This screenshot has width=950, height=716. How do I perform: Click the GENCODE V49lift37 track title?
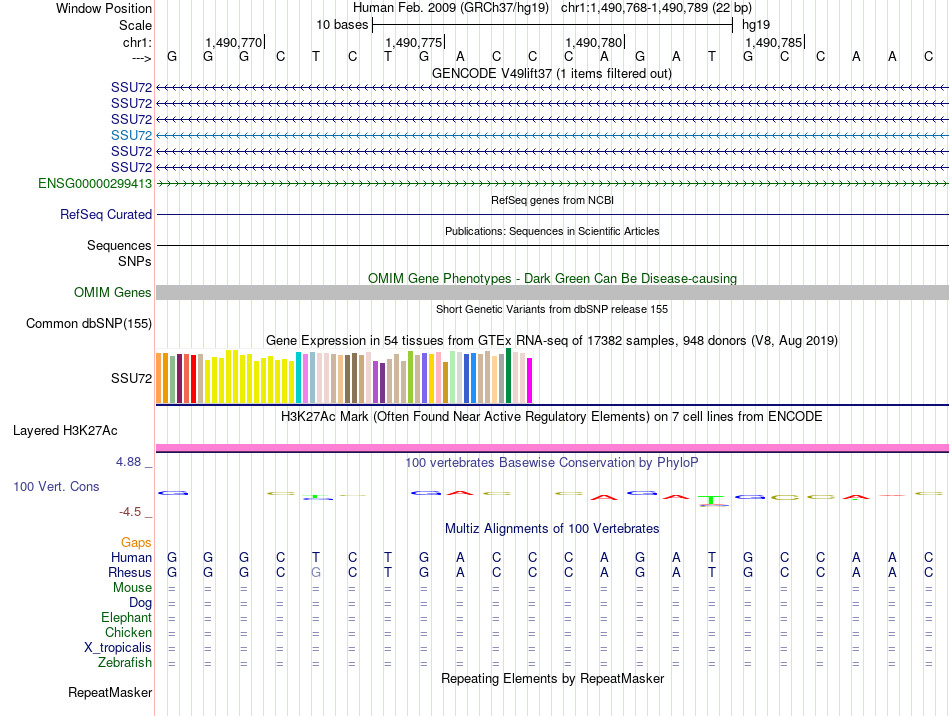pyautogui.click(x=551, y=74)
